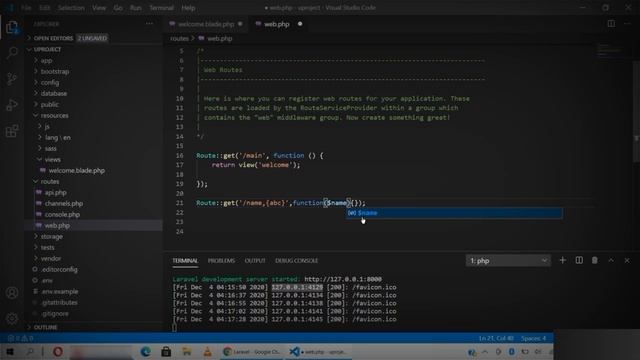Click Ln 21 cursor position in status bar
This screenshot has height=360, width=640.
pos(496,338)
